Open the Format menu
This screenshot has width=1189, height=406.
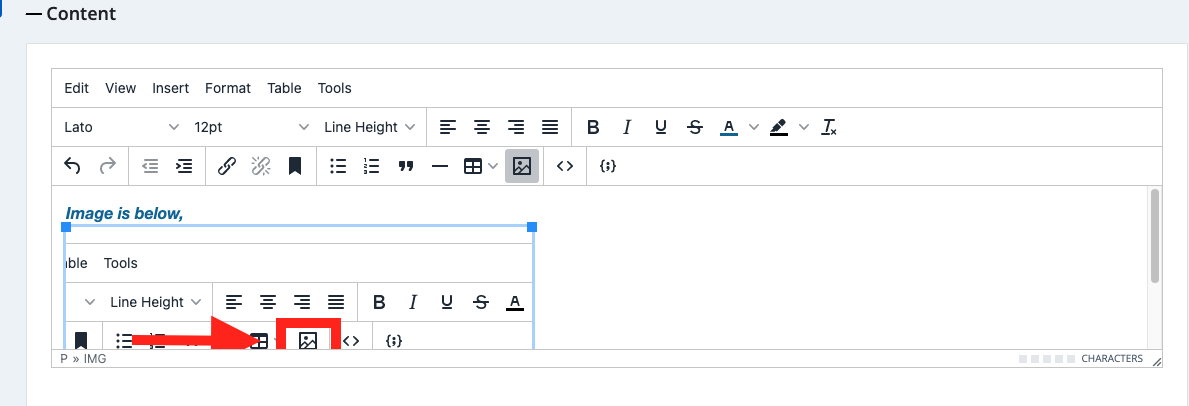pos(228,88)
